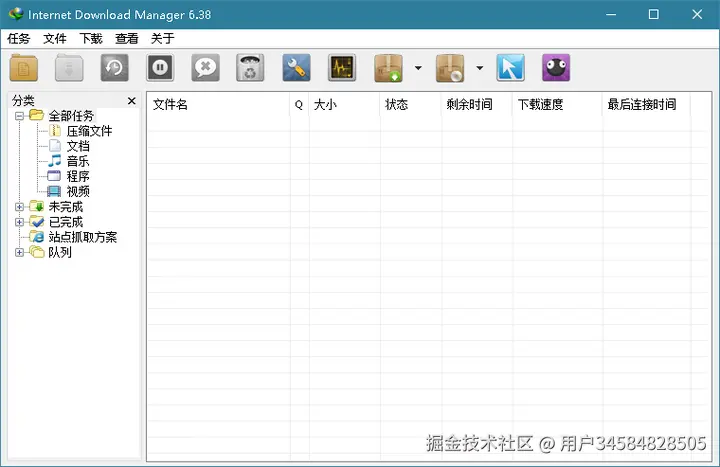Select the 程序 category

78,176
